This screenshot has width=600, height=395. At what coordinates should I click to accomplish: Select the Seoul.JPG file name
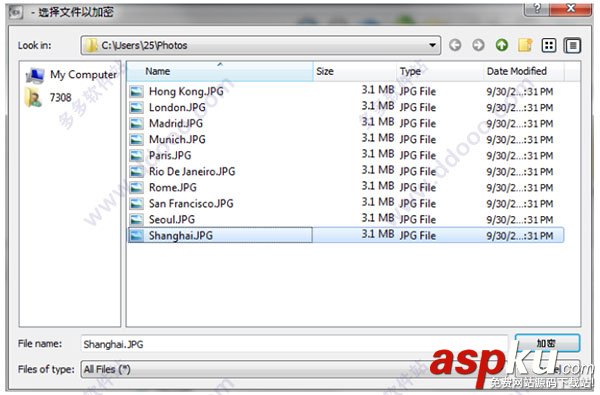(172, 220)
